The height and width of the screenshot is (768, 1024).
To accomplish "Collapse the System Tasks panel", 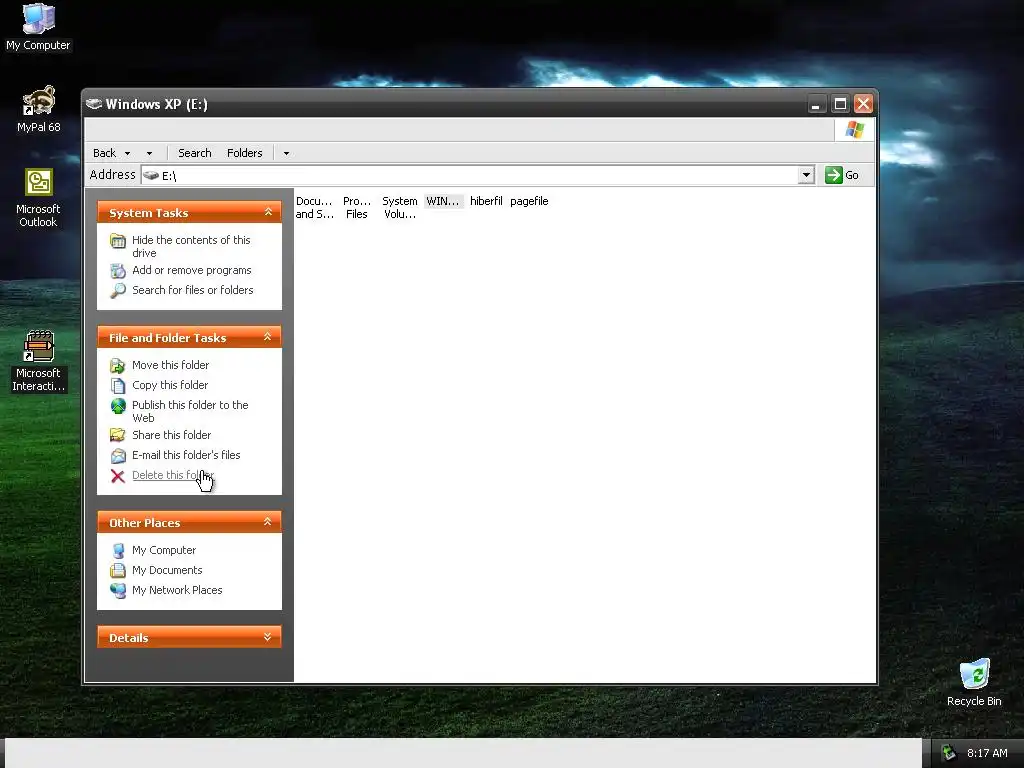I will [x=268, y=212].
